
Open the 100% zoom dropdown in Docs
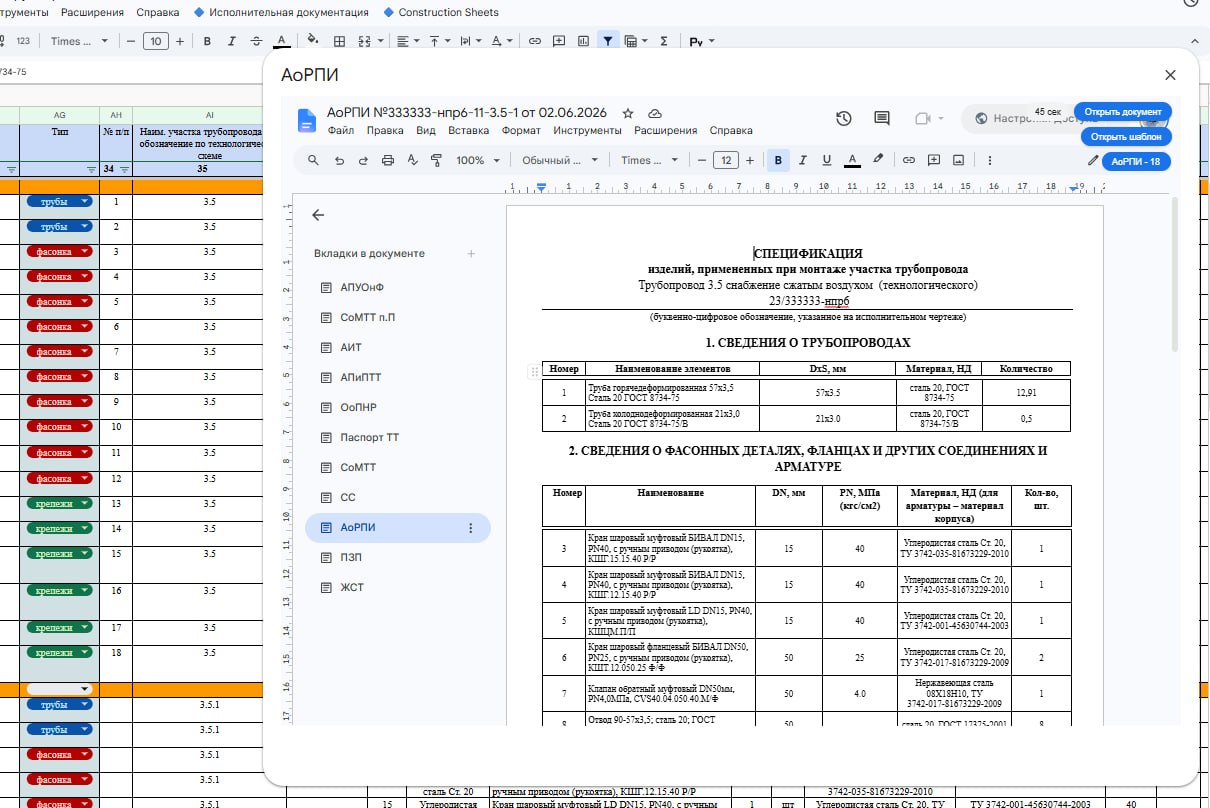[x=478, y=160]
